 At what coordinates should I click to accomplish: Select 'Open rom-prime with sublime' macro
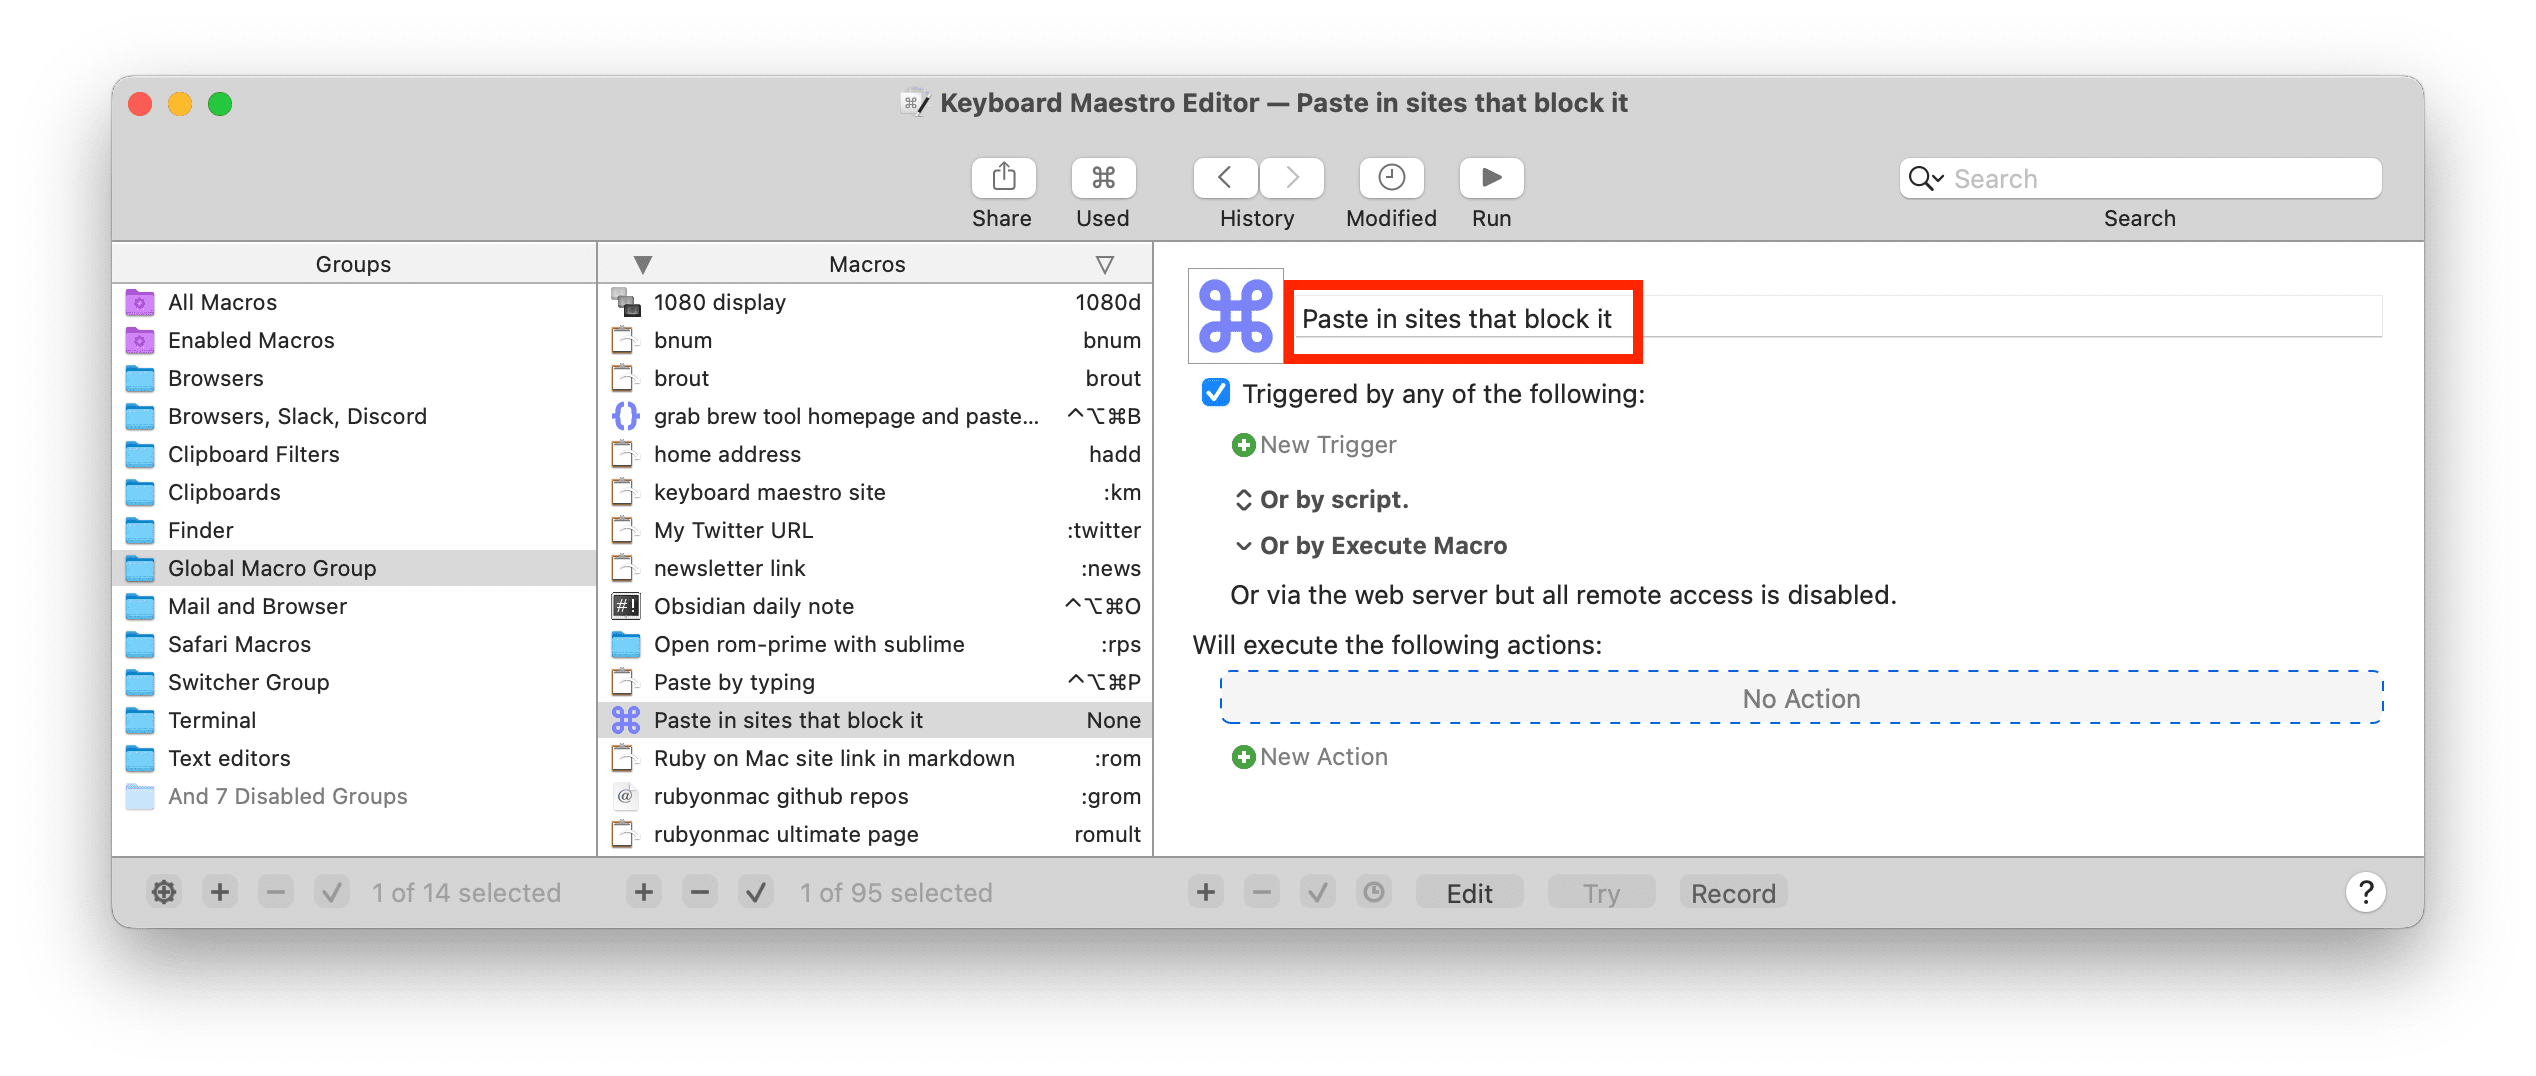tap(875, 644)
